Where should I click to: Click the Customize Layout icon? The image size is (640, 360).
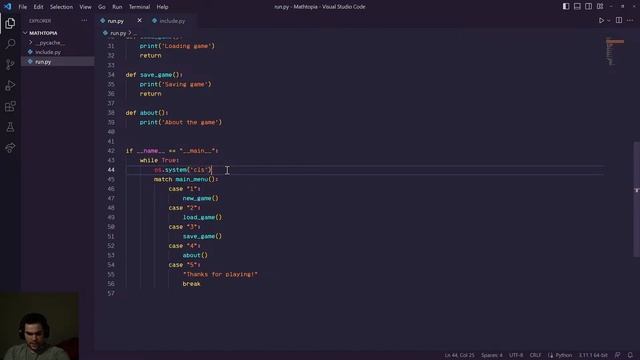[600, 7]
